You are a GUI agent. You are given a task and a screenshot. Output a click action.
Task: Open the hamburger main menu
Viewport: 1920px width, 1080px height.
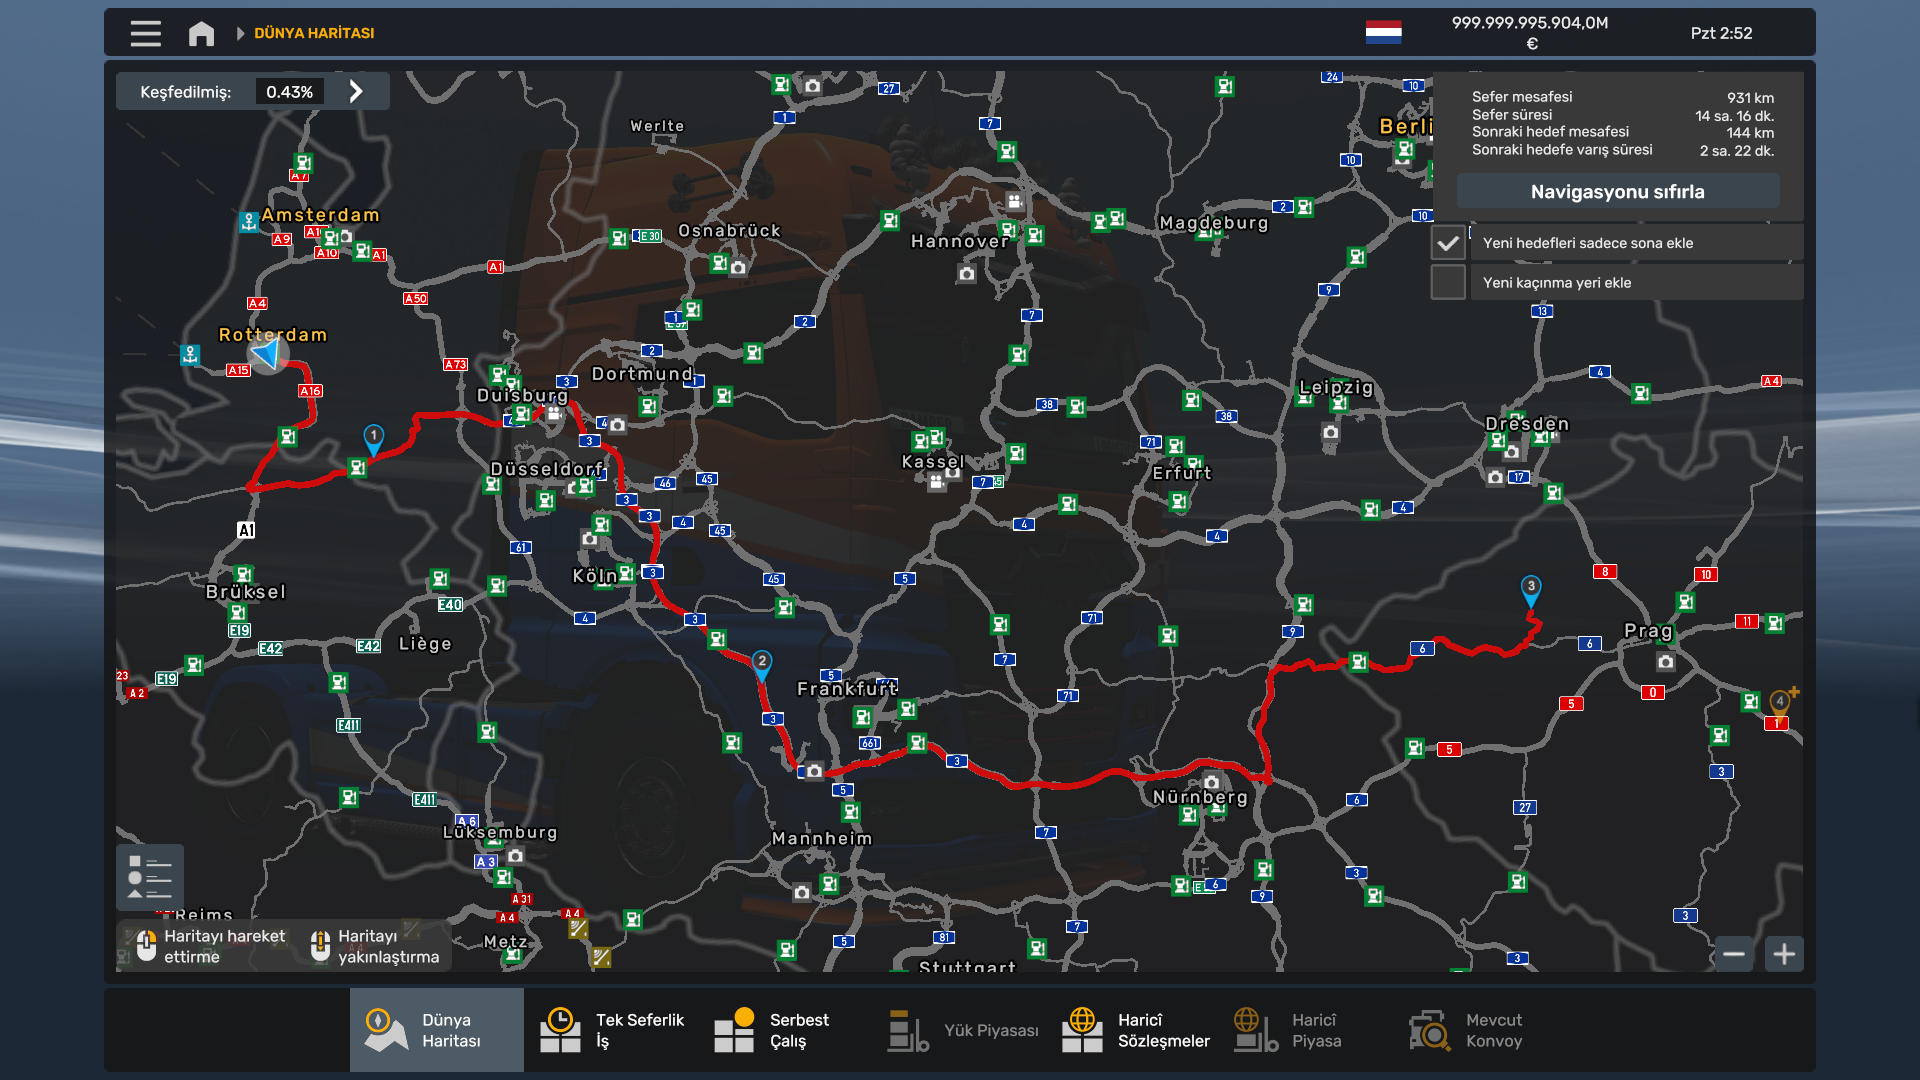[145, 33]
